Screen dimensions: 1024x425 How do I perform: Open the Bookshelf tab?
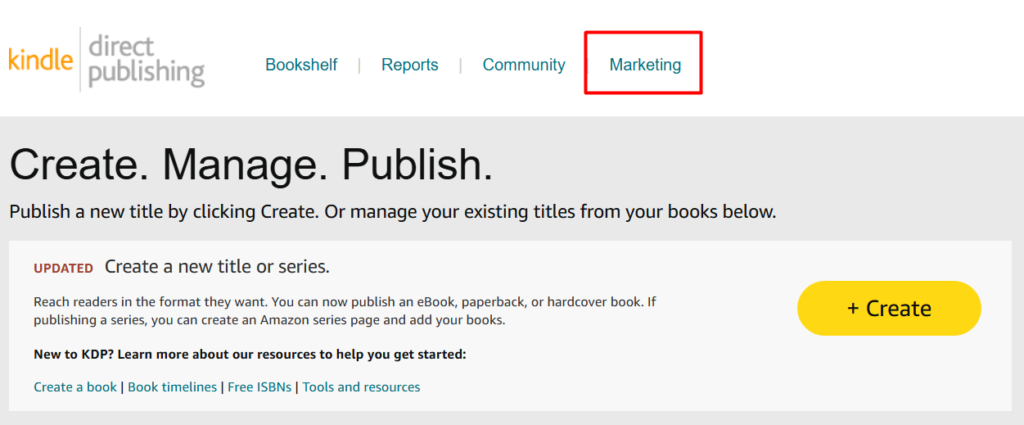click(x=301, y=65)
